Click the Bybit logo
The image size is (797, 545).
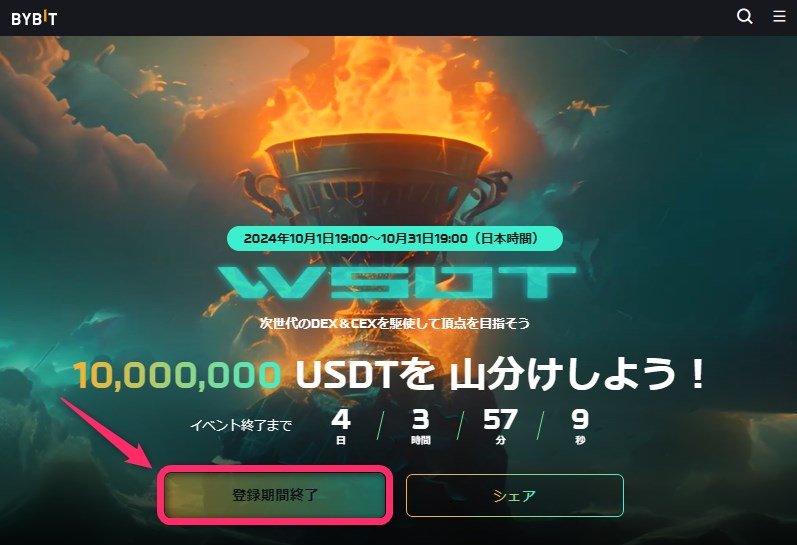(x=34, y=18)
